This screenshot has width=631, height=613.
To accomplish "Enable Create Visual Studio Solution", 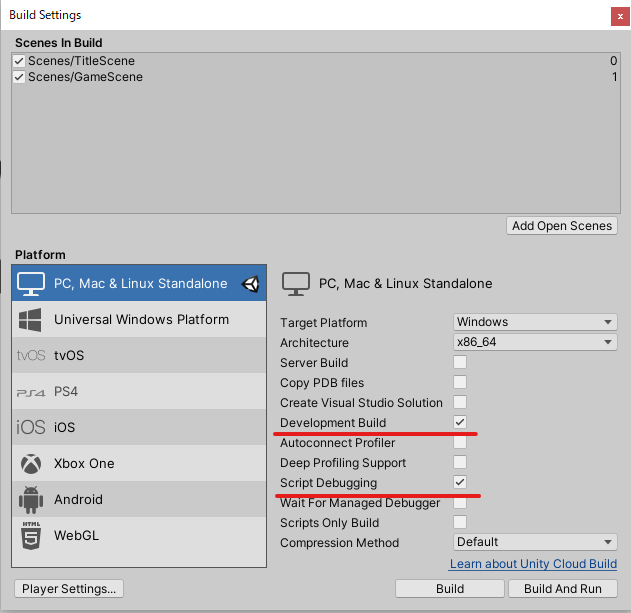I will pyautogui.click(x=460, y=402).
